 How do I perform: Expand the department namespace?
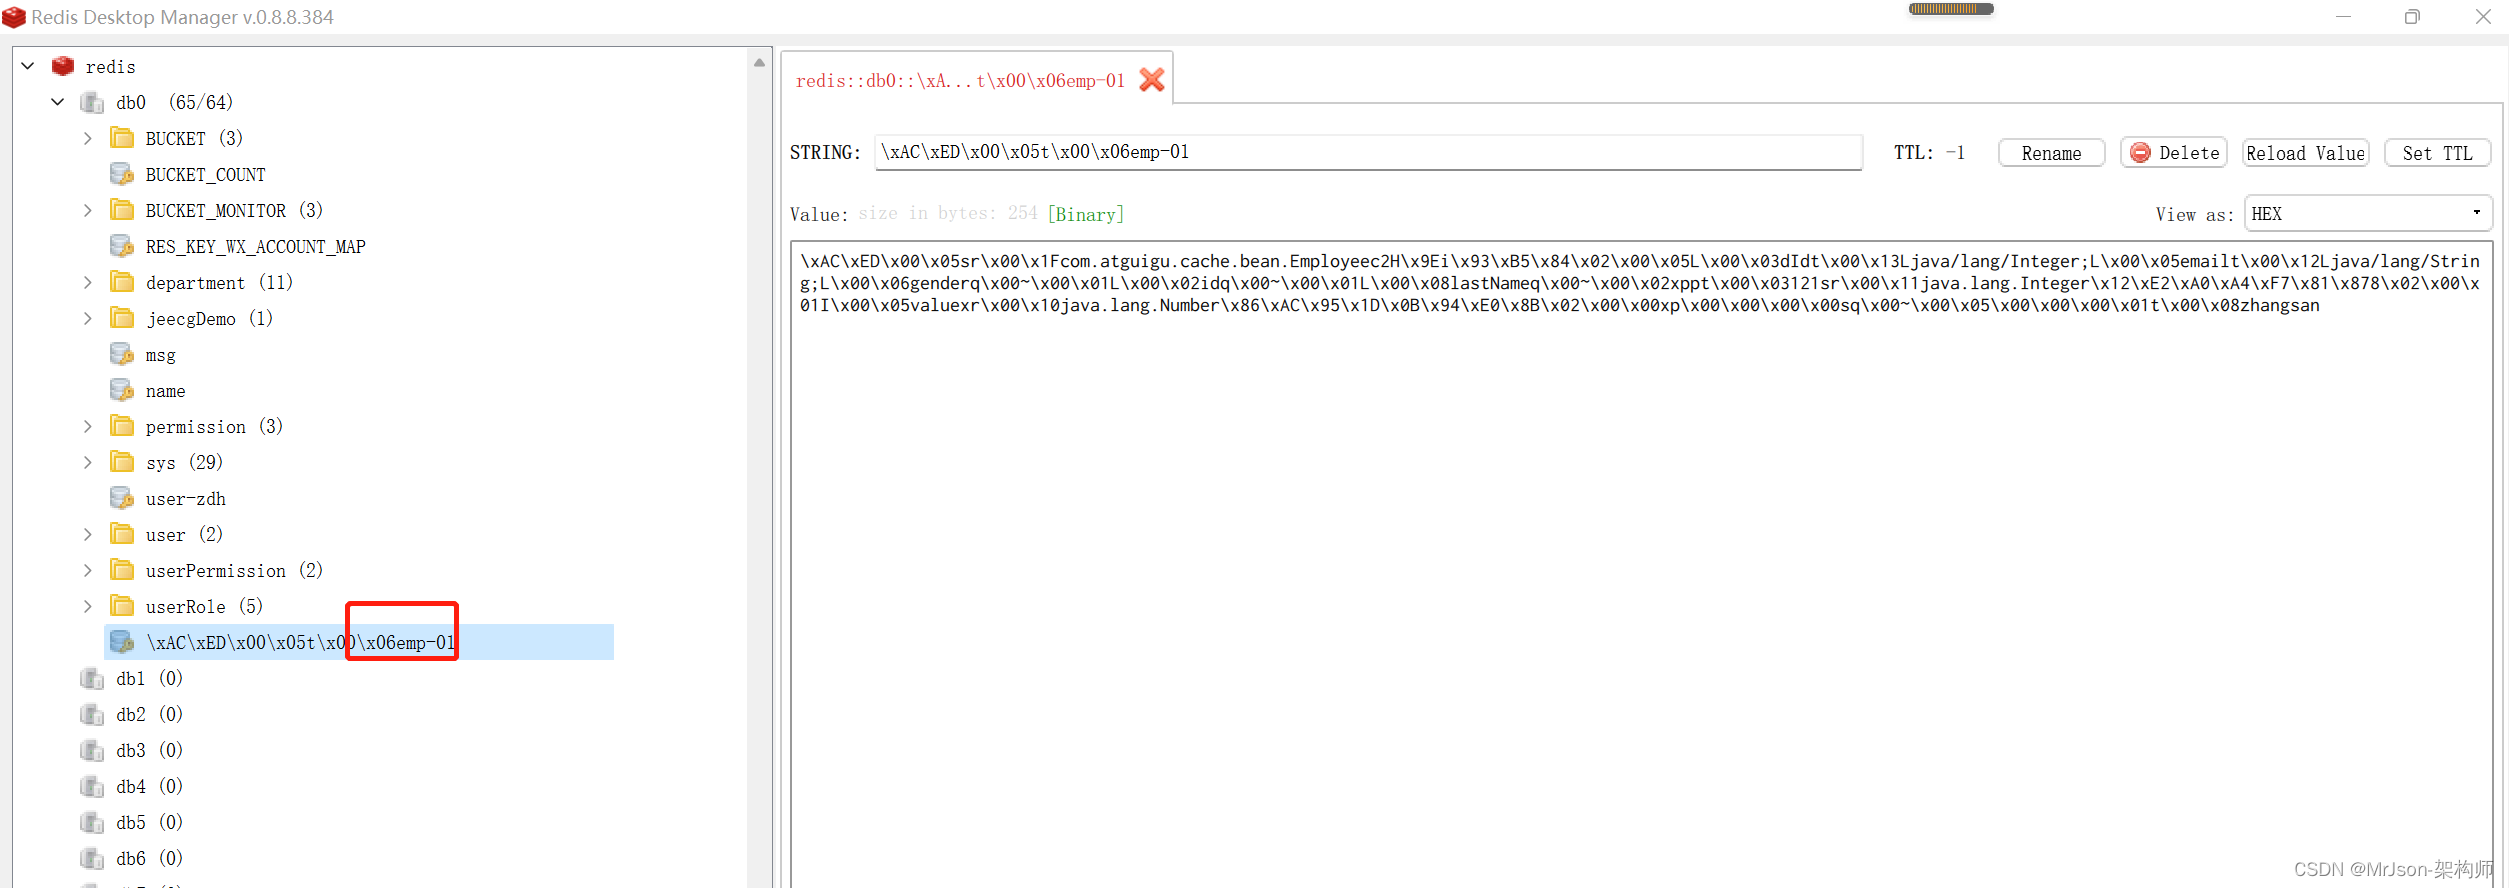[x=88, y=282]
